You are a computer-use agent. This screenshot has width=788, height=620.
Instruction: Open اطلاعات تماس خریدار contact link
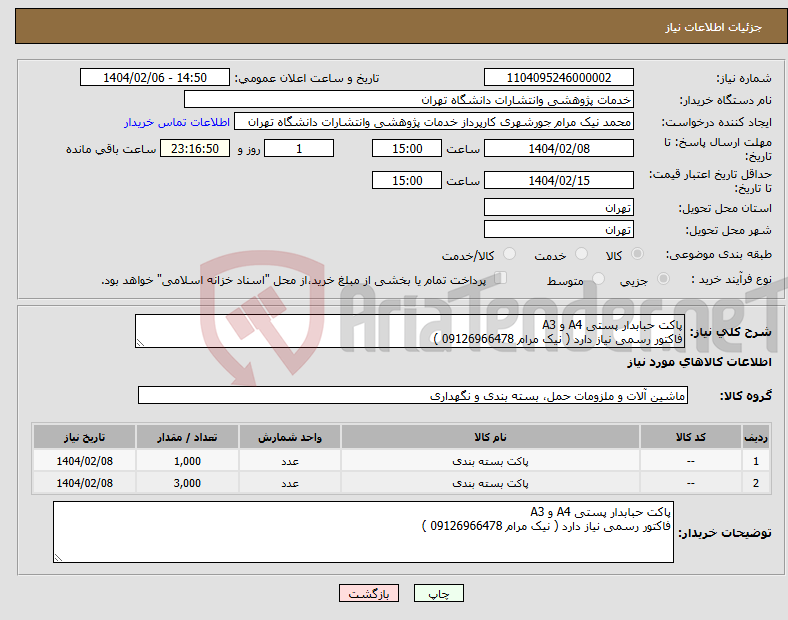pyautogui.click(x=177, y=122)
